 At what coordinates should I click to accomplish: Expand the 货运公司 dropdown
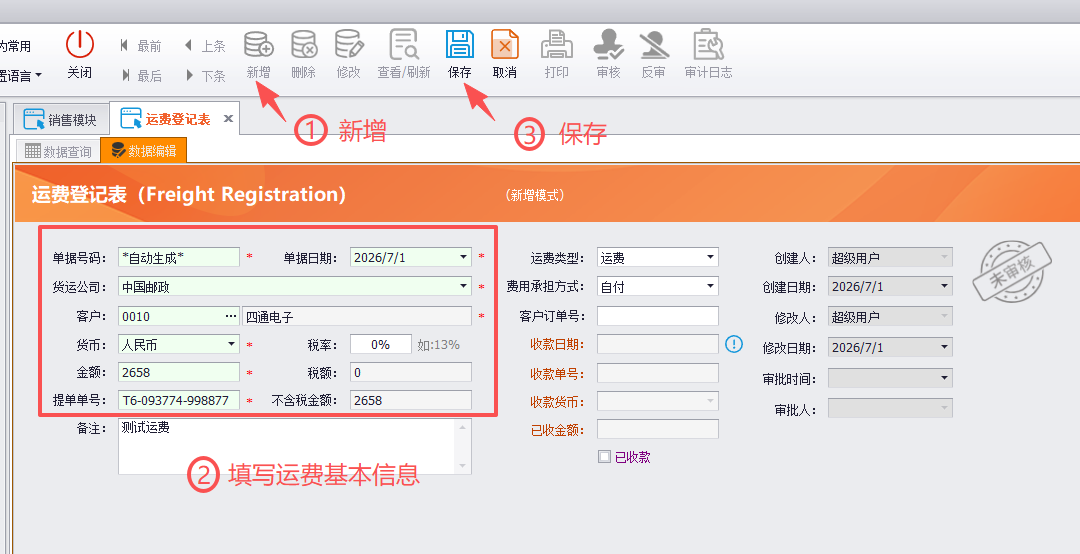[464, 286]
